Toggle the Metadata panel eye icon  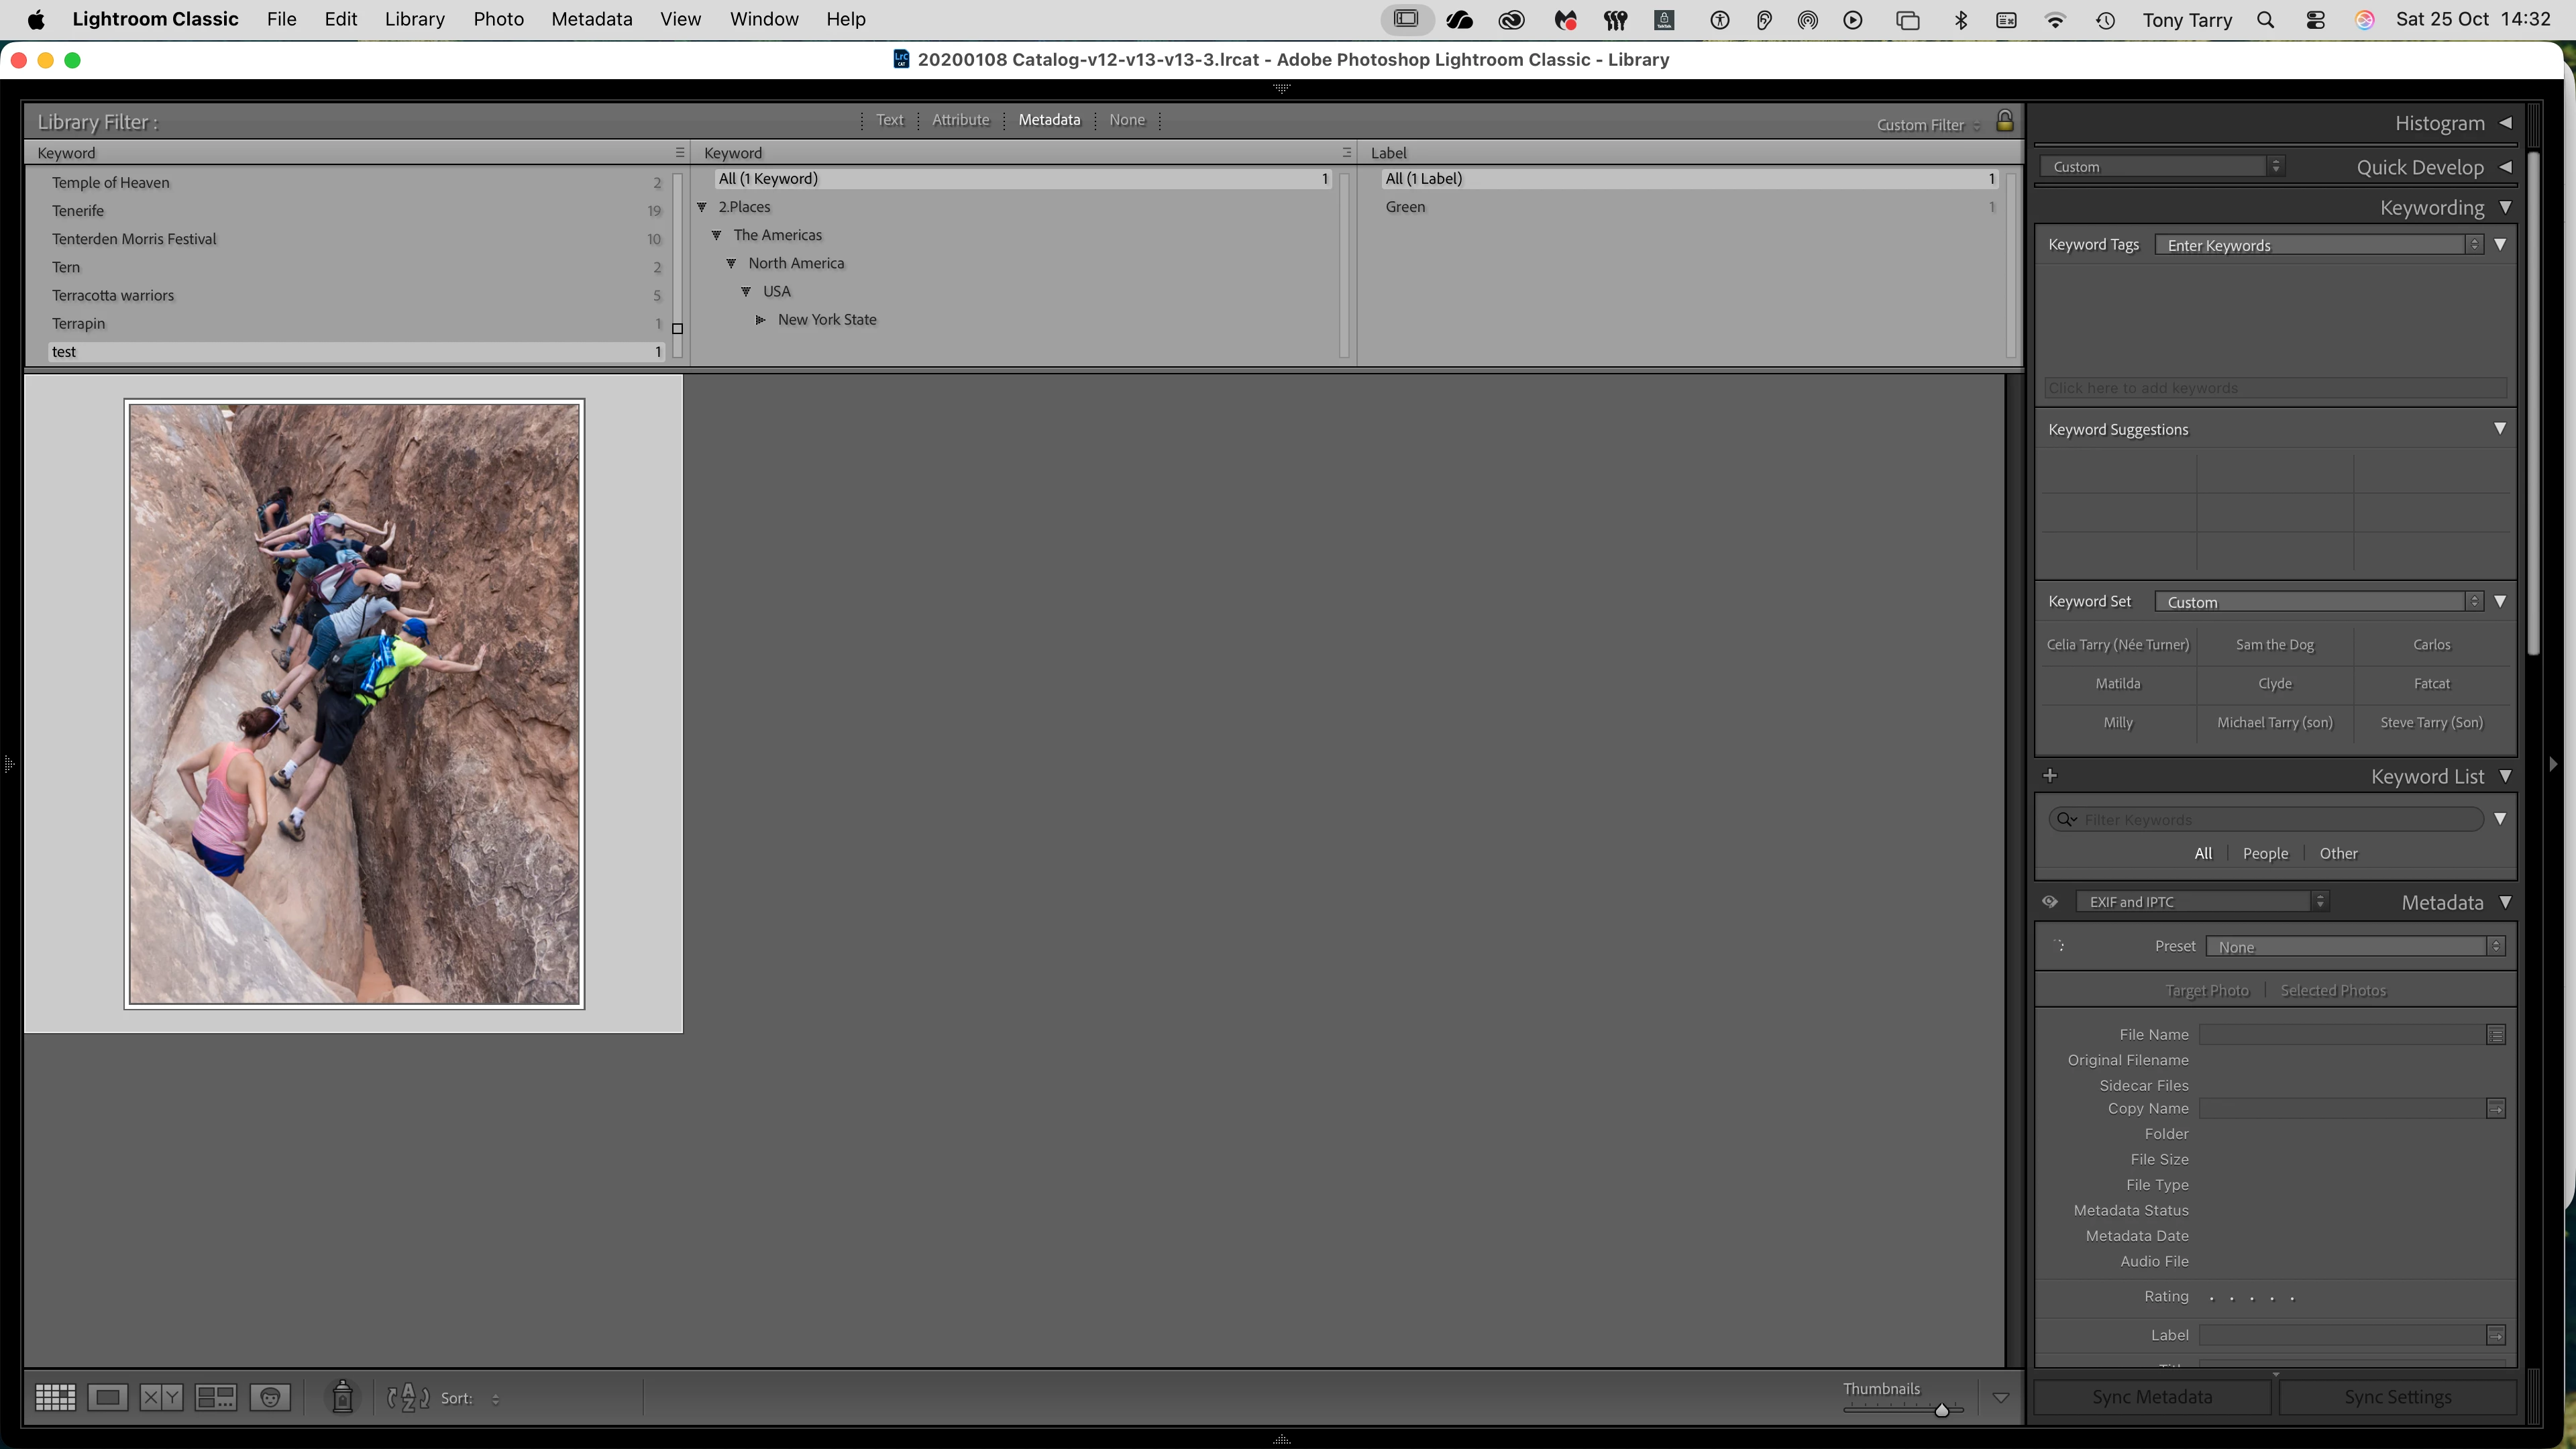[2050, 902]
